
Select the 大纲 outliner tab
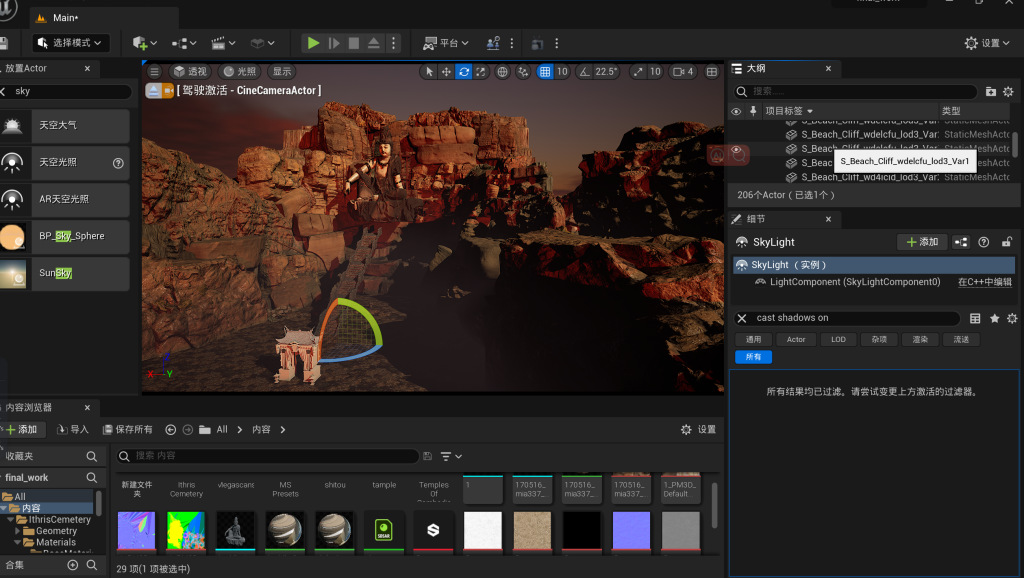[x=756, y=68]
